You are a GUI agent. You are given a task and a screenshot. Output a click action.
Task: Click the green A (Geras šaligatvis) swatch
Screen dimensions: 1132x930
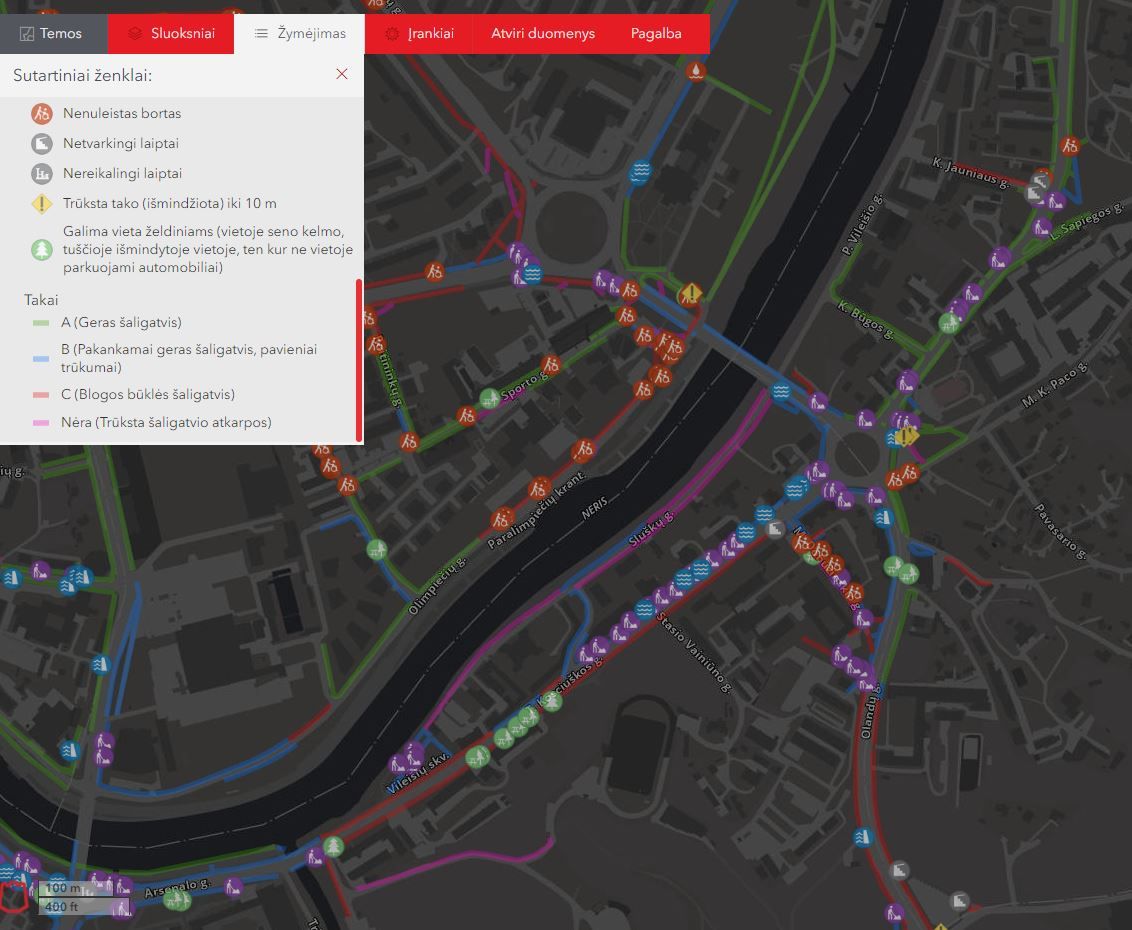coord(41,323)
